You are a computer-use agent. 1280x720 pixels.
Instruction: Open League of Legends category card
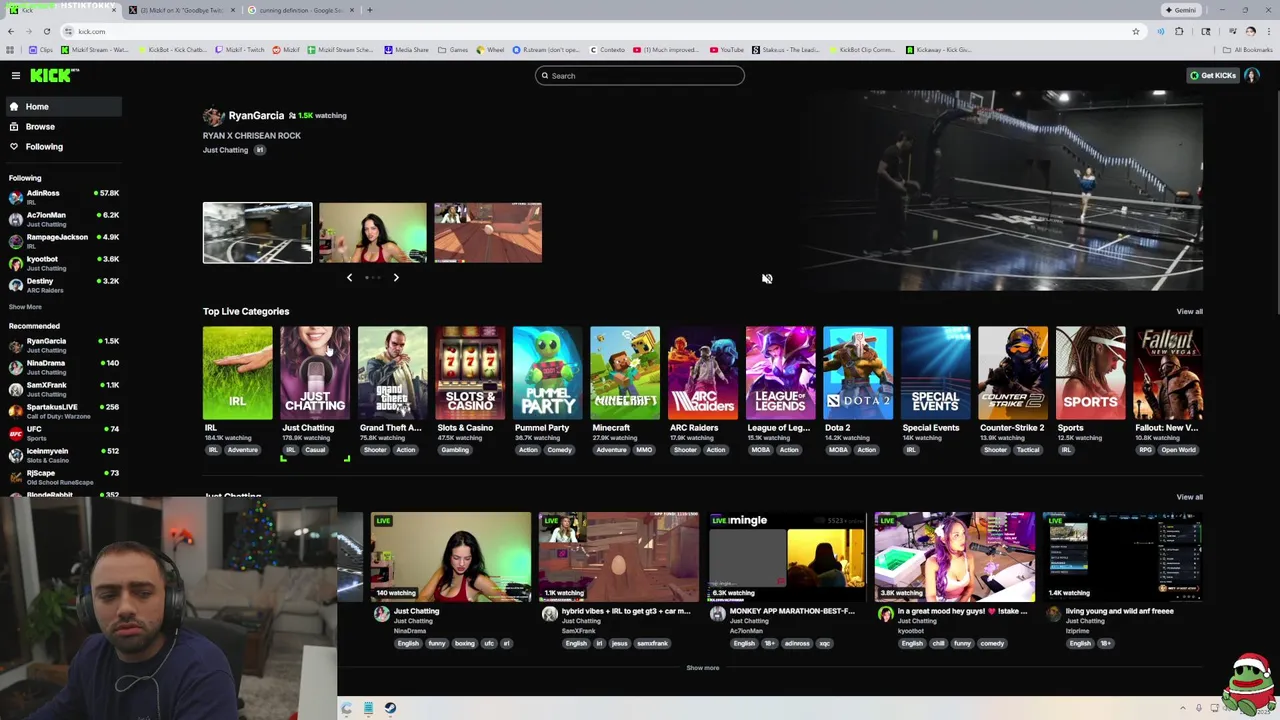click(780, 373)
